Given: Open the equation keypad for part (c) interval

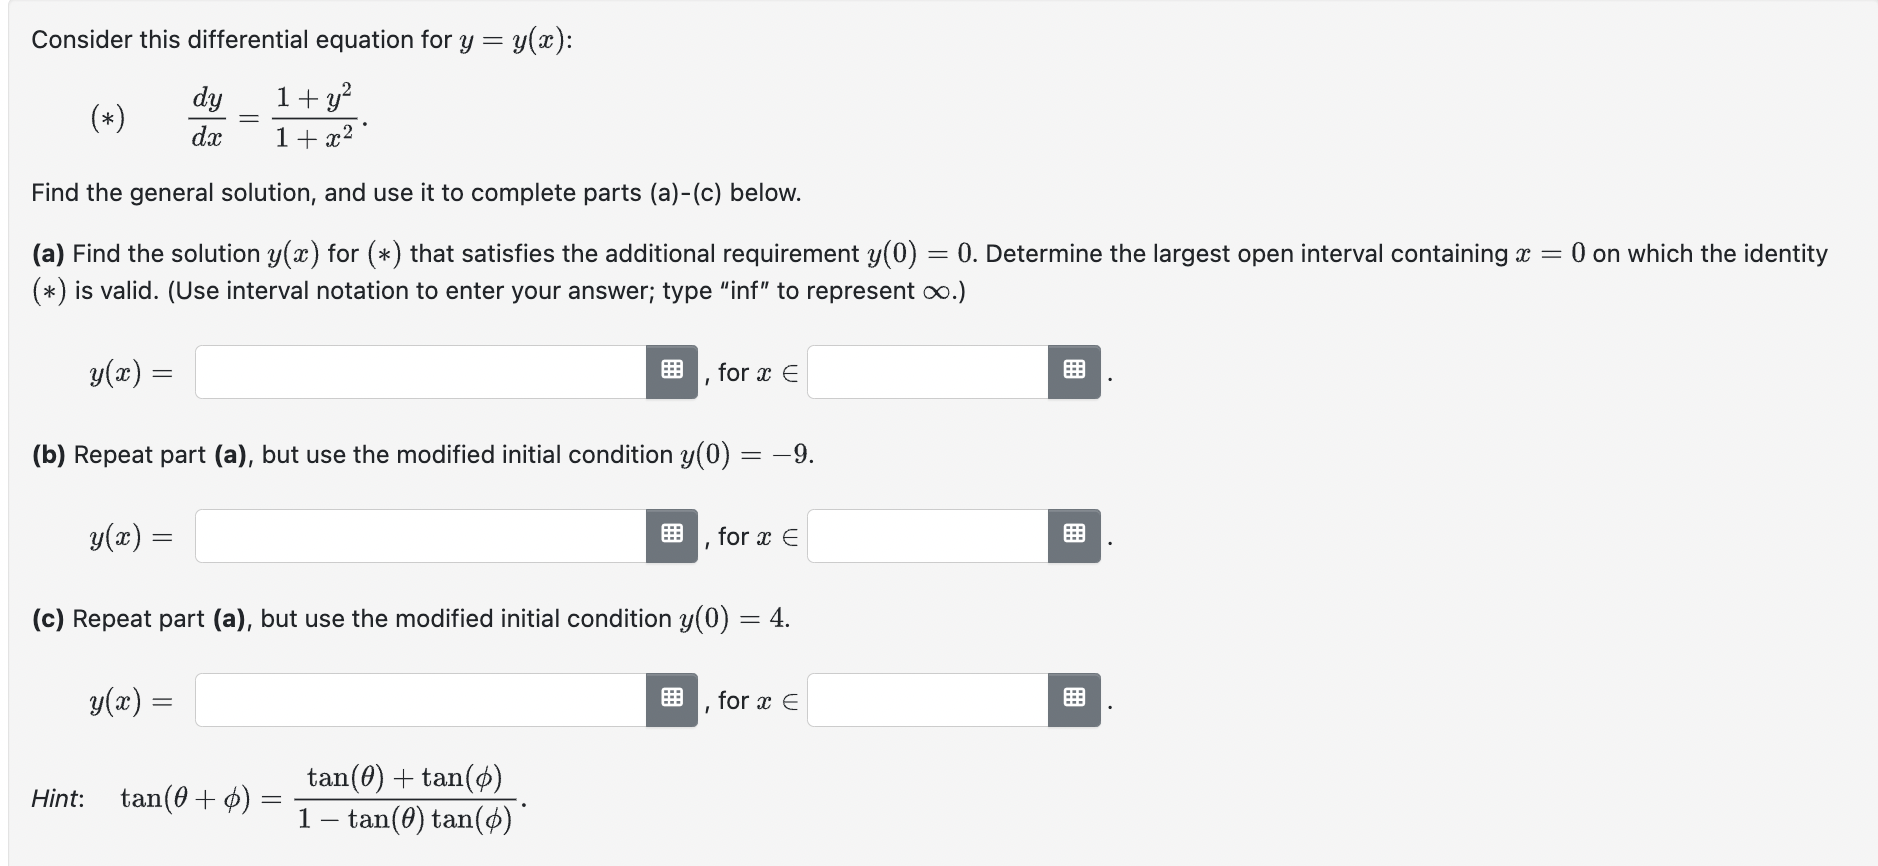Looking at the screenshot, I should (1075, 699).
